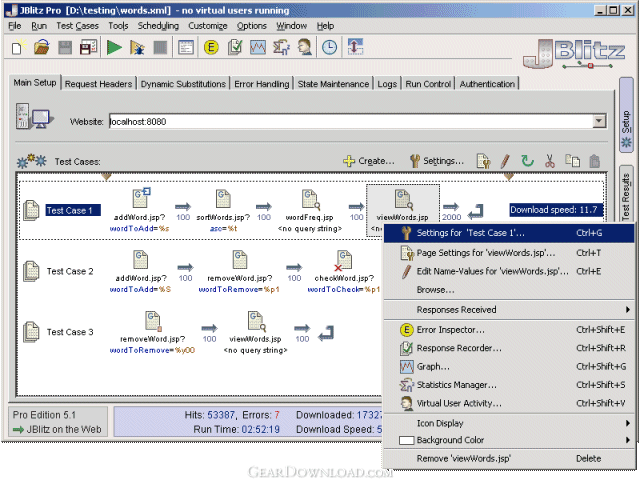Choose Page Settings for 'viewWords.jsp' entry
The width and height of the screenshot is (640, 480).
pos(509,253)
